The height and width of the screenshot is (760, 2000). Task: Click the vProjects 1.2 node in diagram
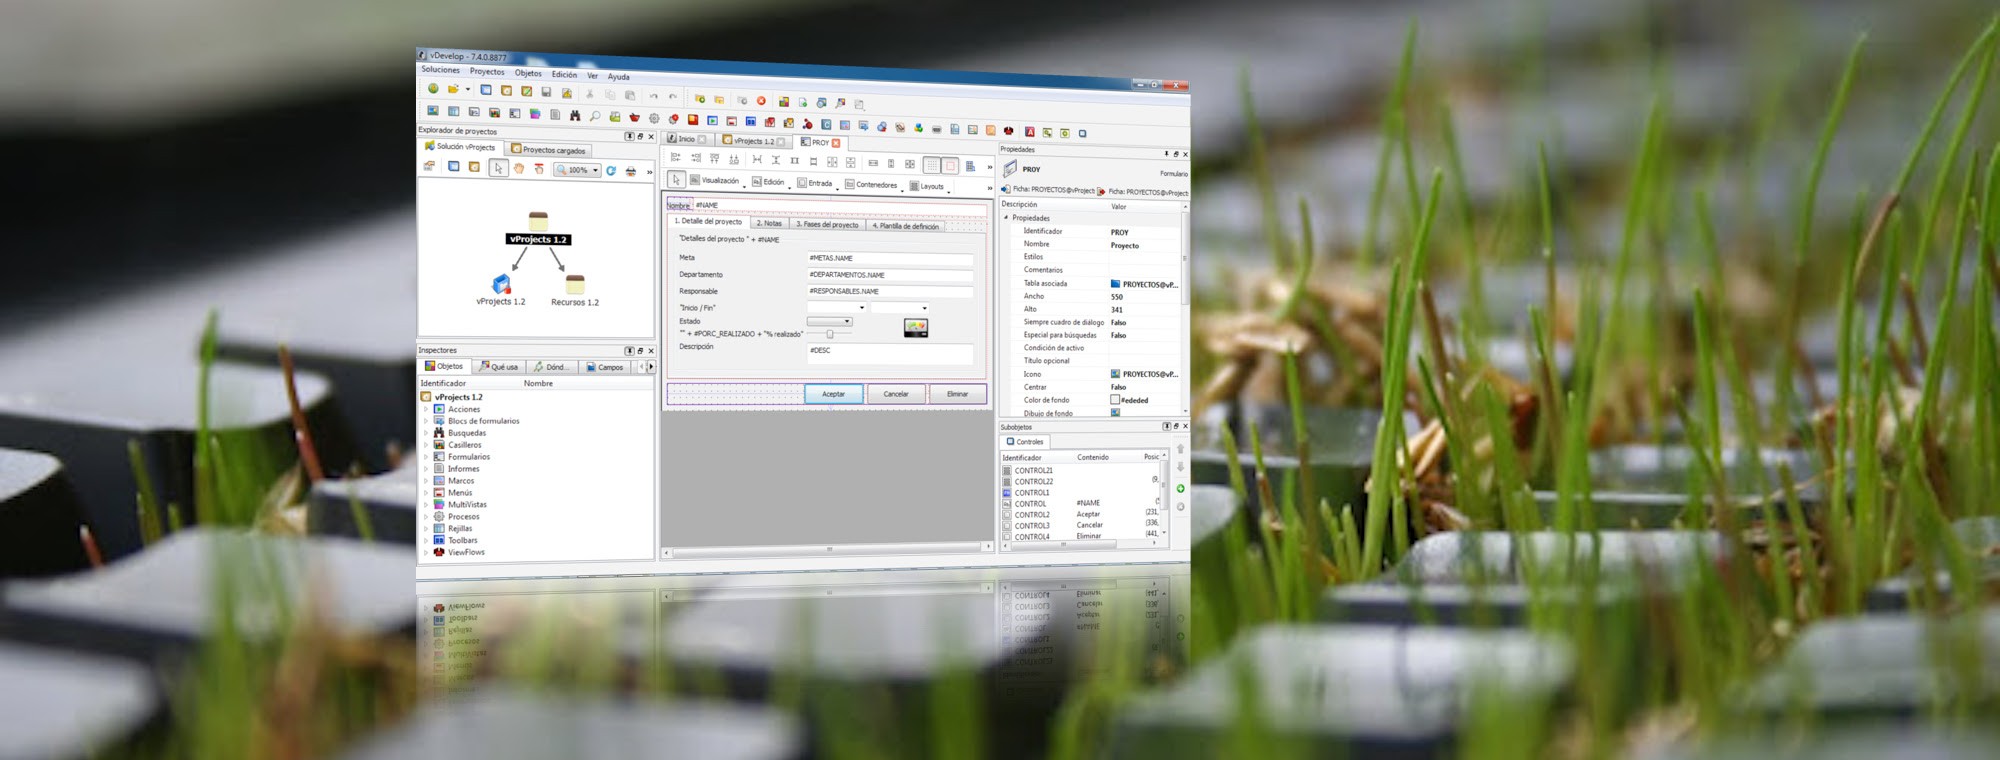(x=538, y=229)
